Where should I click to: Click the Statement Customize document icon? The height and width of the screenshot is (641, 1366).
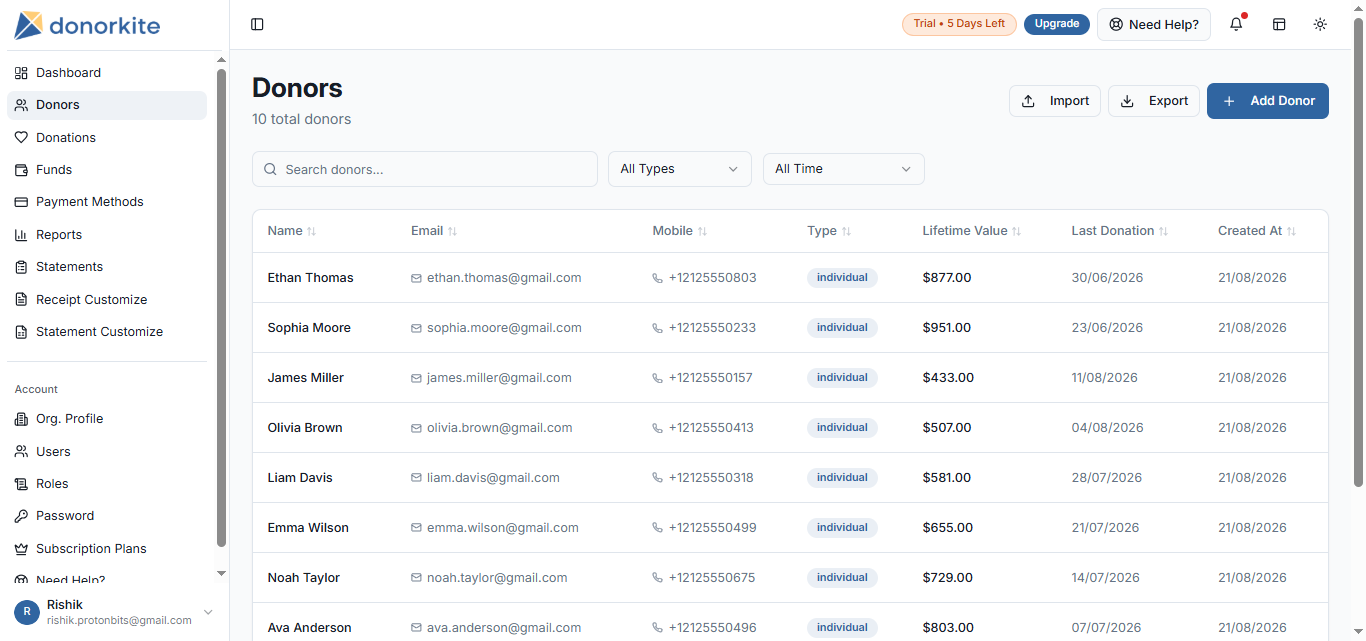tap(21, 332)
